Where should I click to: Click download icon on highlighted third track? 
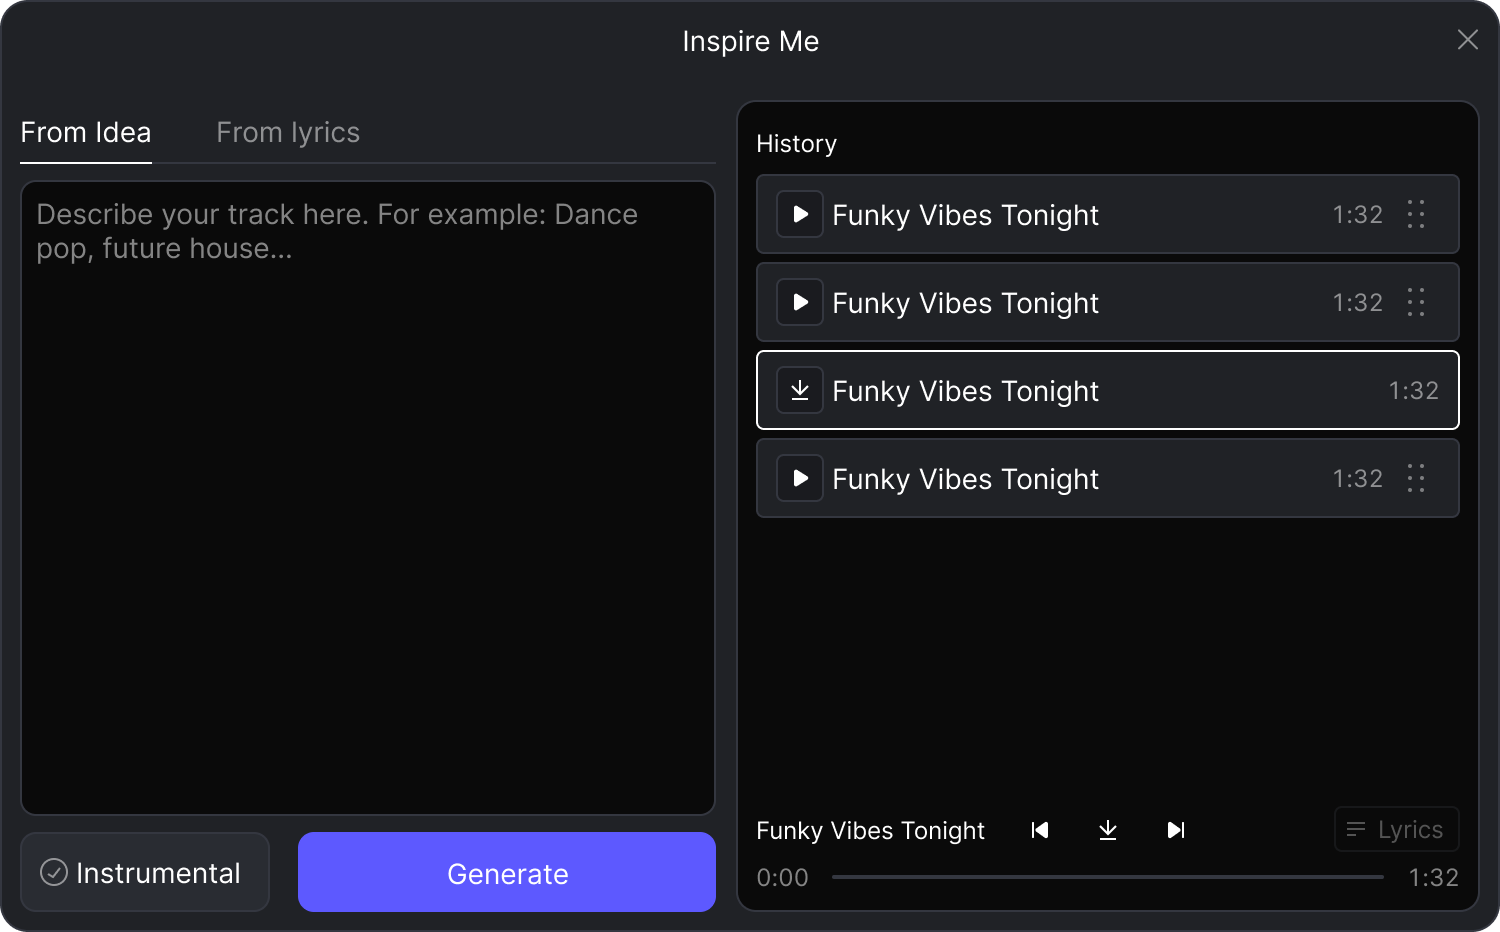pos(800,390)
